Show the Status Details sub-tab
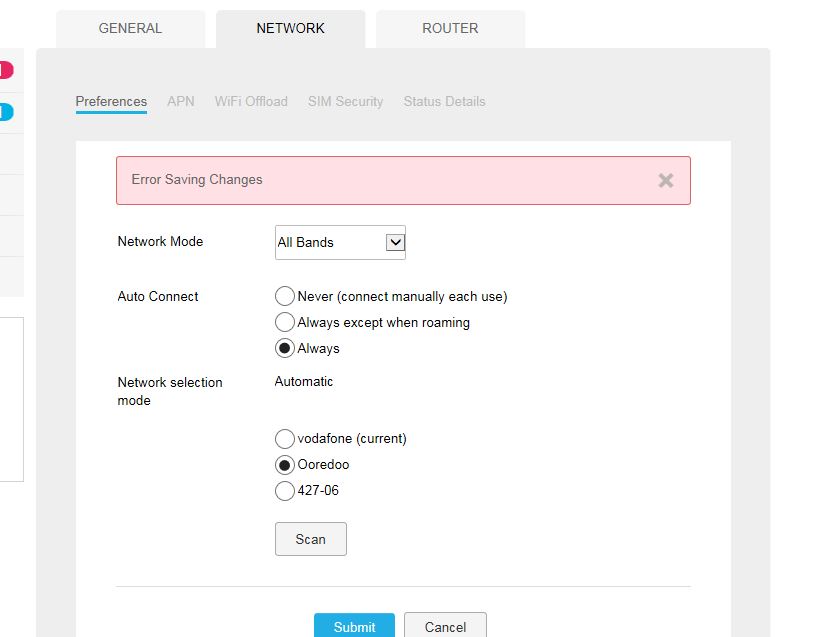The image size is (830, 637). (x=444, y=101)
